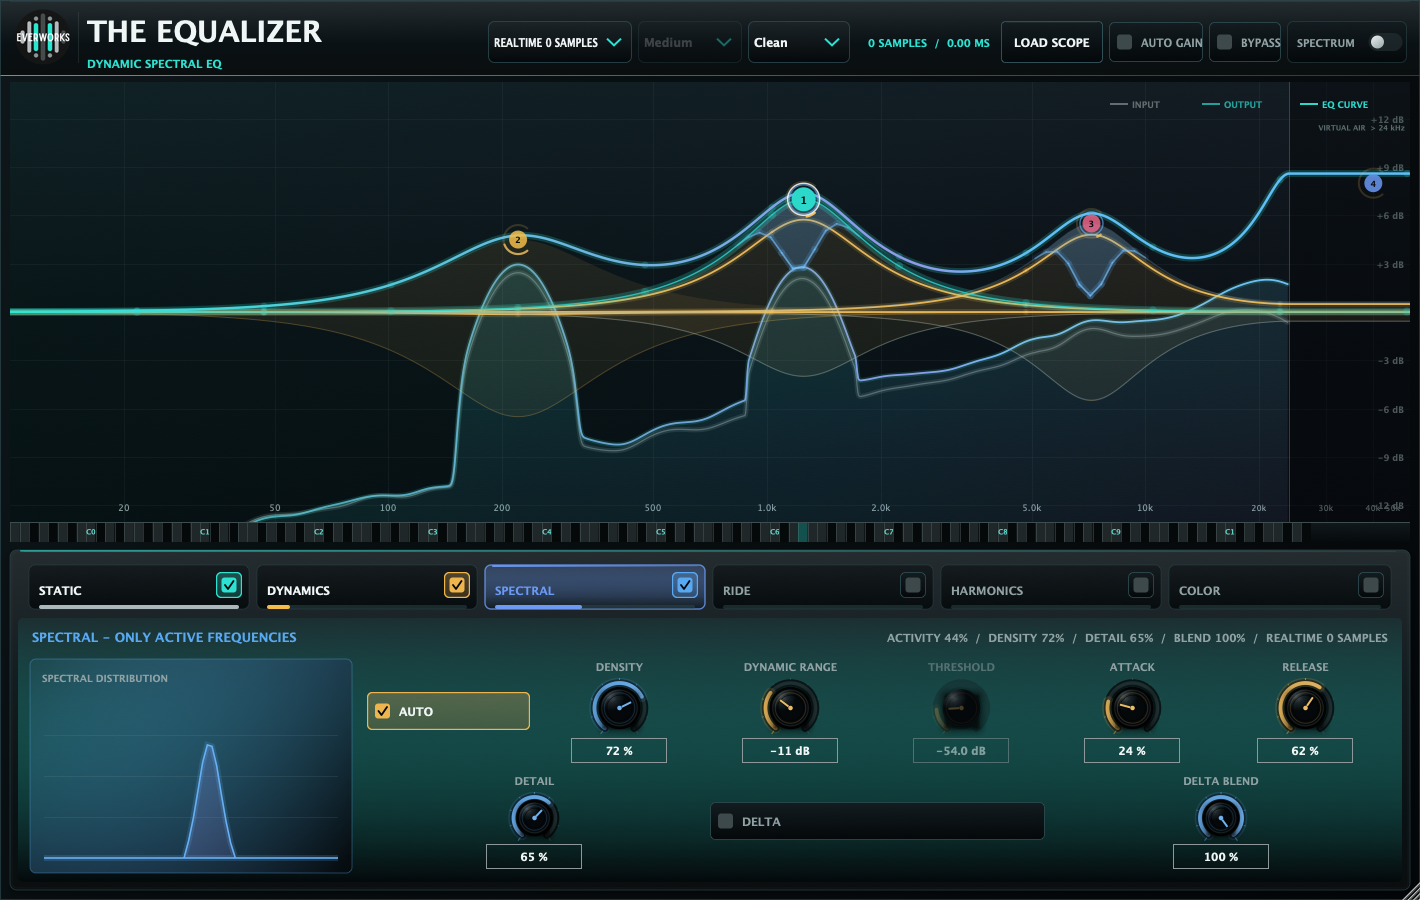Disable the Spectral module checkbox
1420x900 pixels.
685,585
